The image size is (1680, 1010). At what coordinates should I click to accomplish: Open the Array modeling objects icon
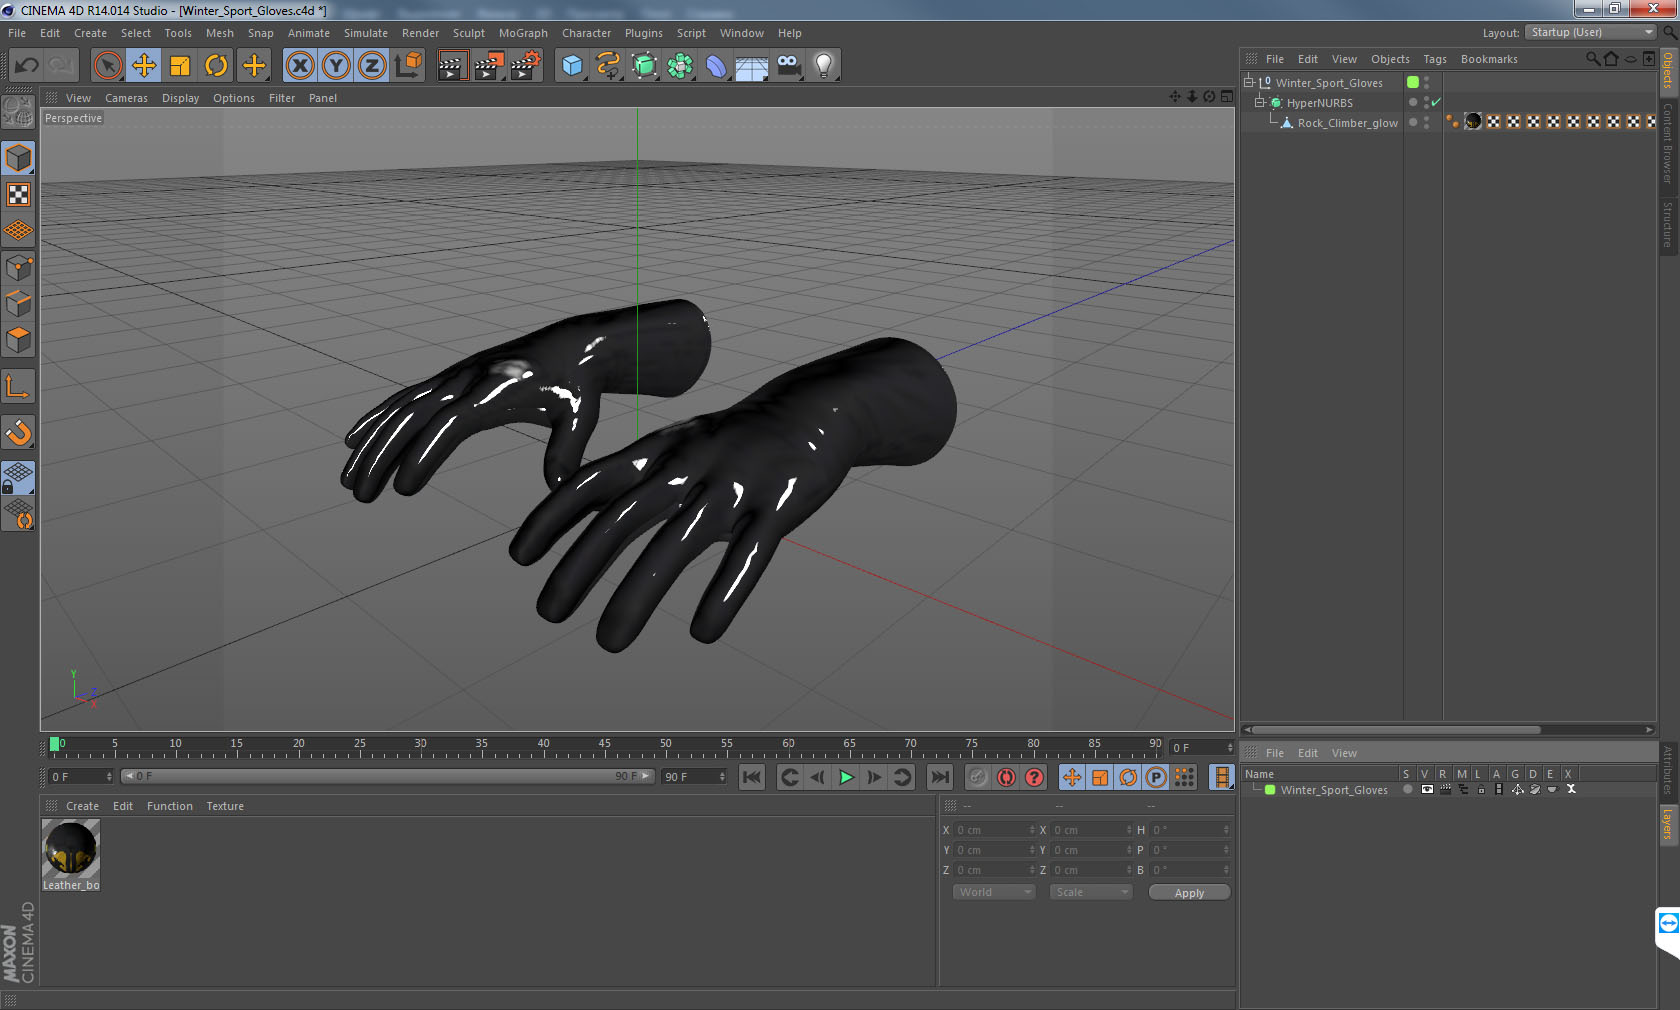(680, 66)
